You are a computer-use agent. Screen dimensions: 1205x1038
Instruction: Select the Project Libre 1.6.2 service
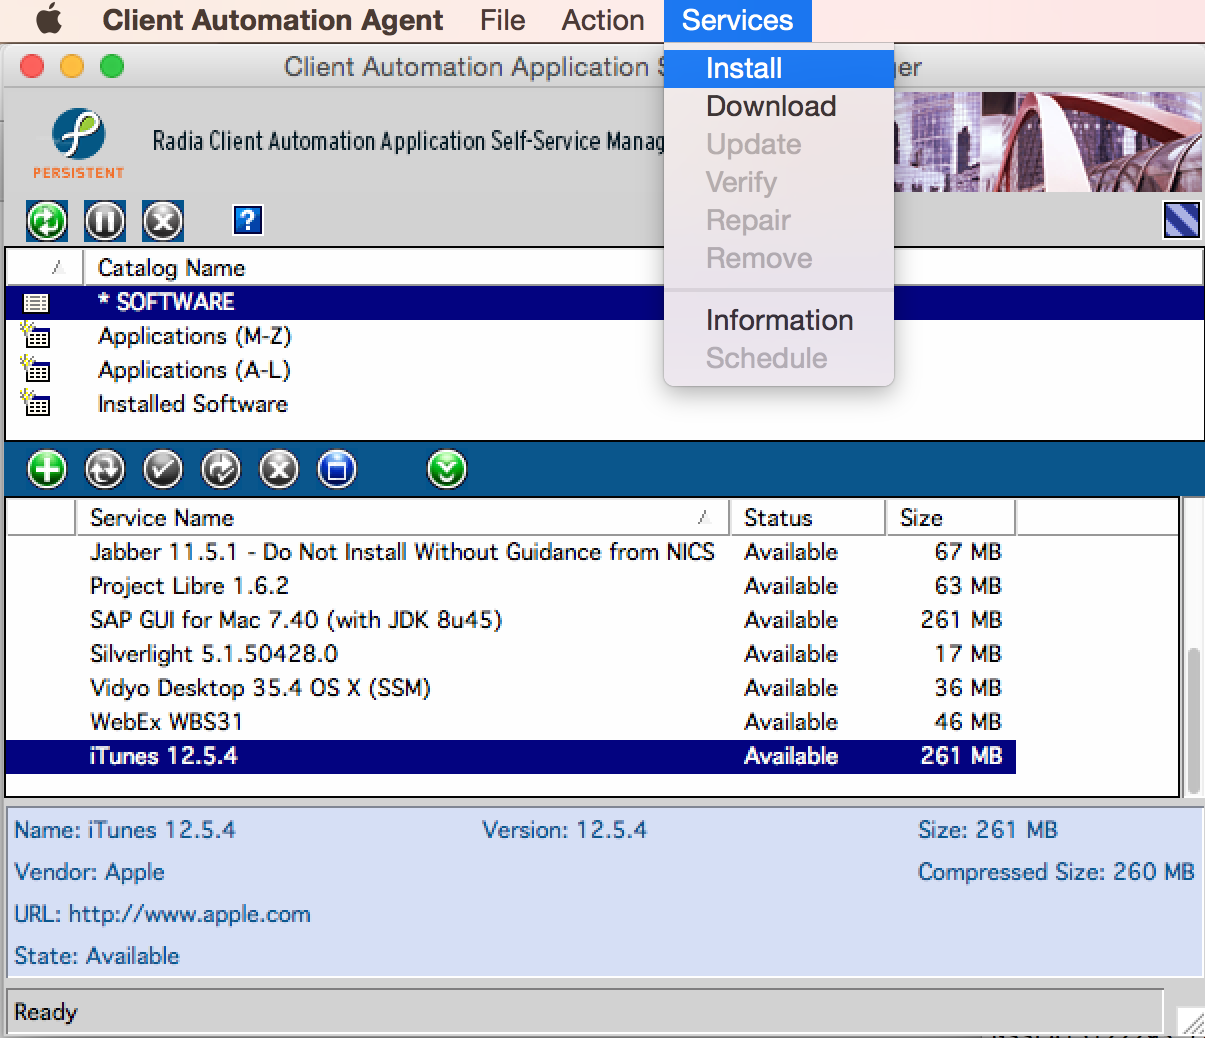point(511,586)
